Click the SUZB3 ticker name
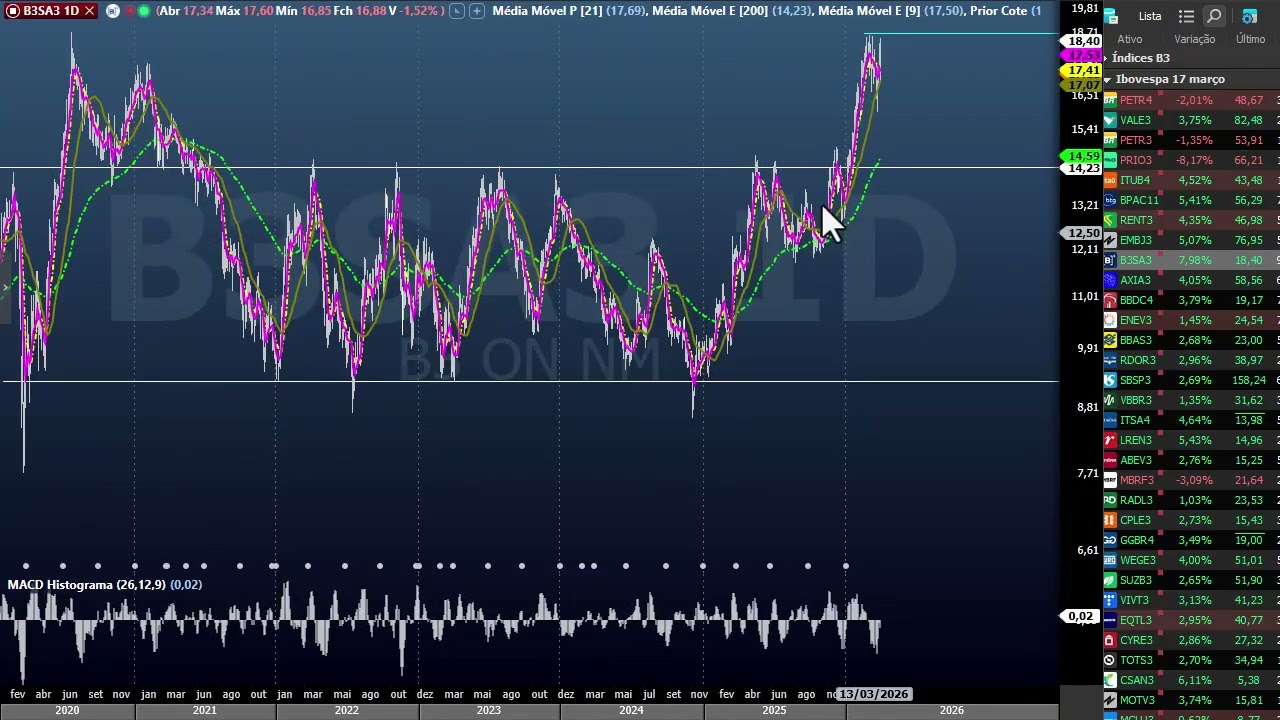Viewport: 1280px width, 720px height. coord(1136,580)
